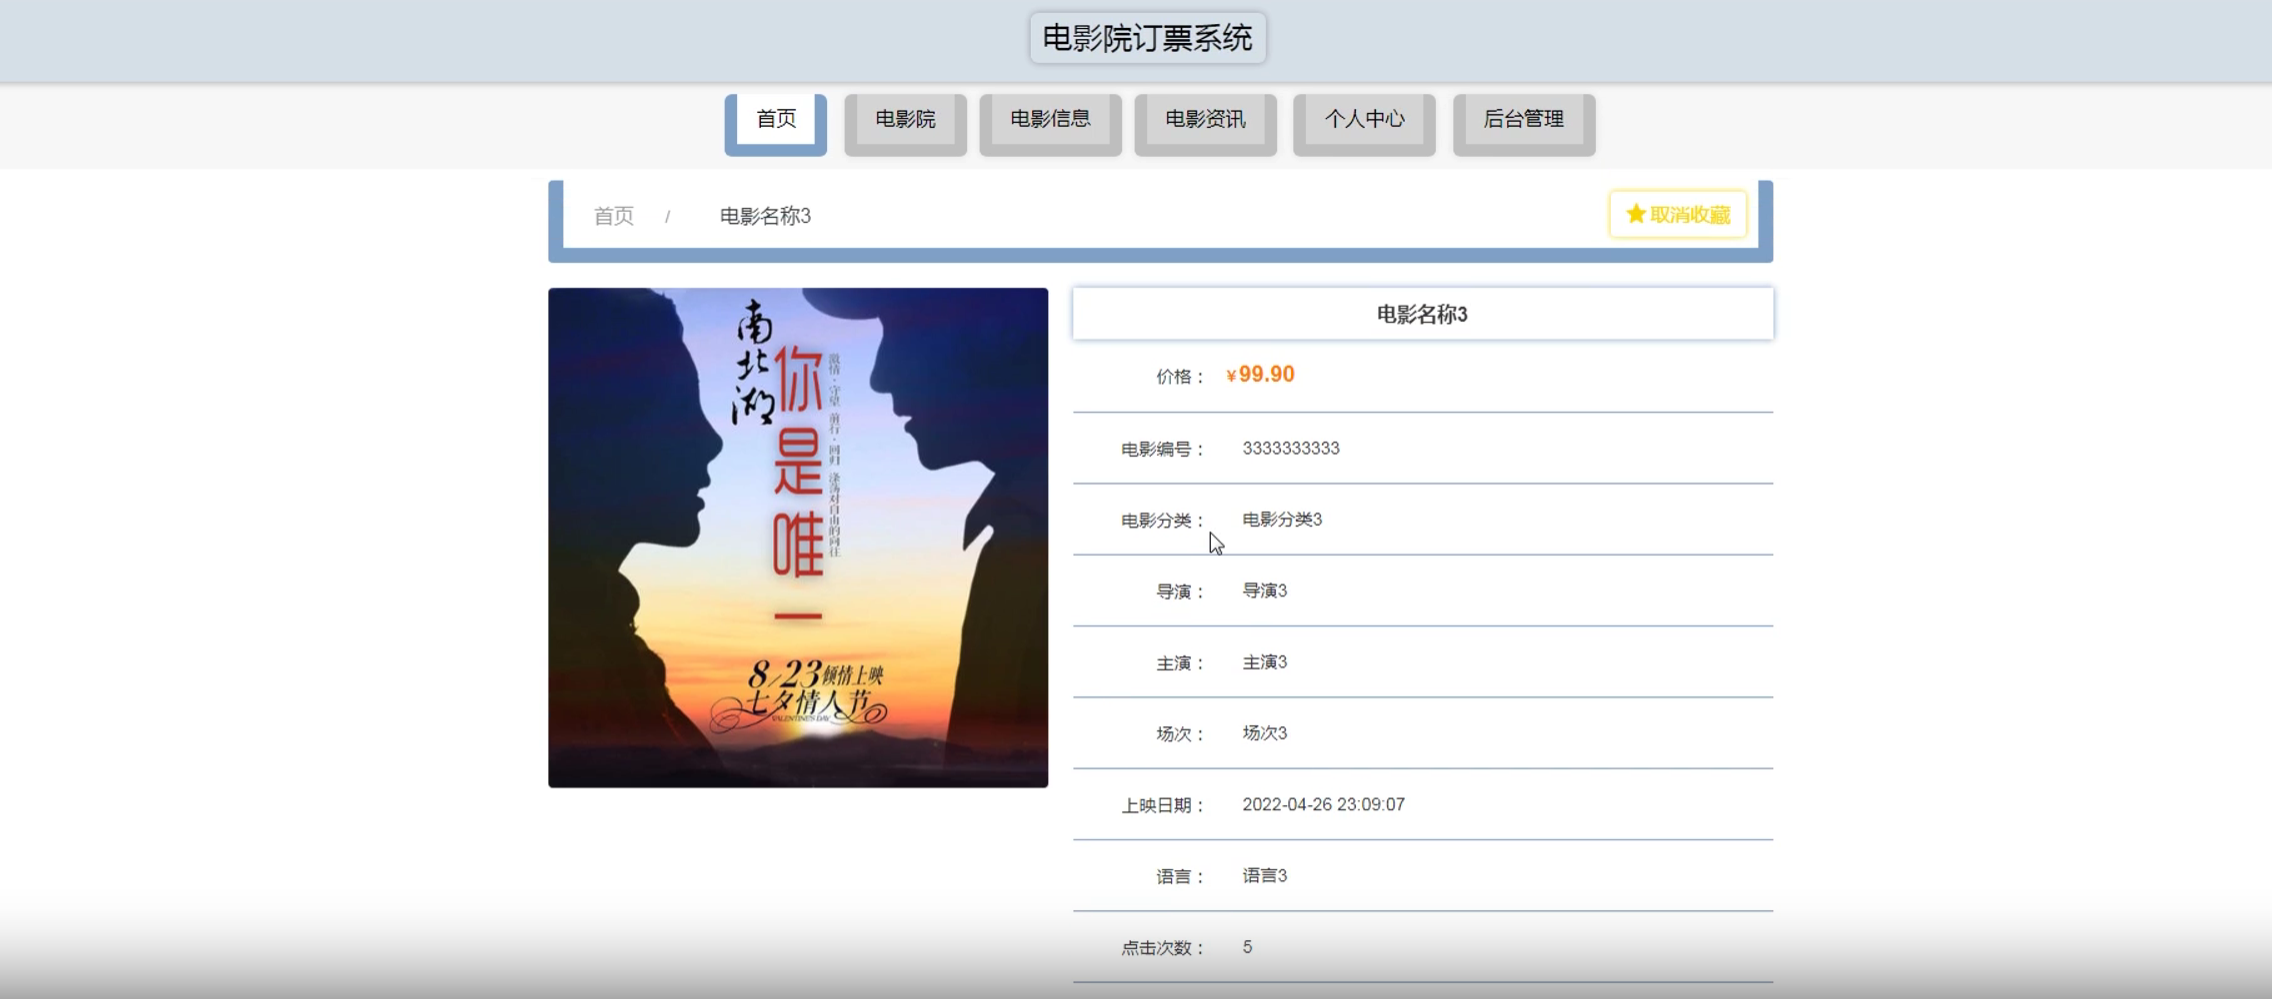Click the session value 场次3
2272x999 pixels.
[x=1265, y=733]
